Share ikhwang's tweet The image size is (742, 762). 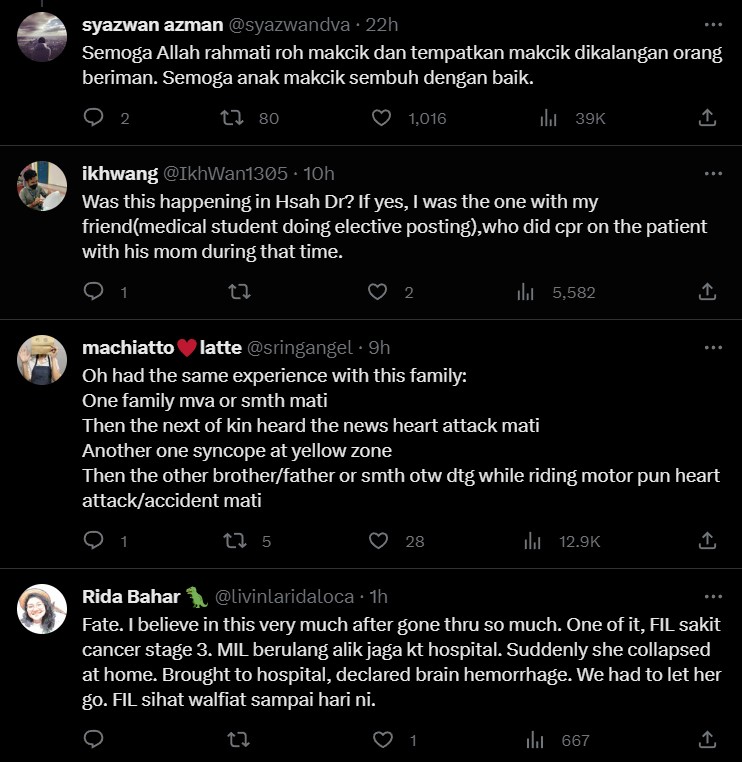tap(707, 292)
